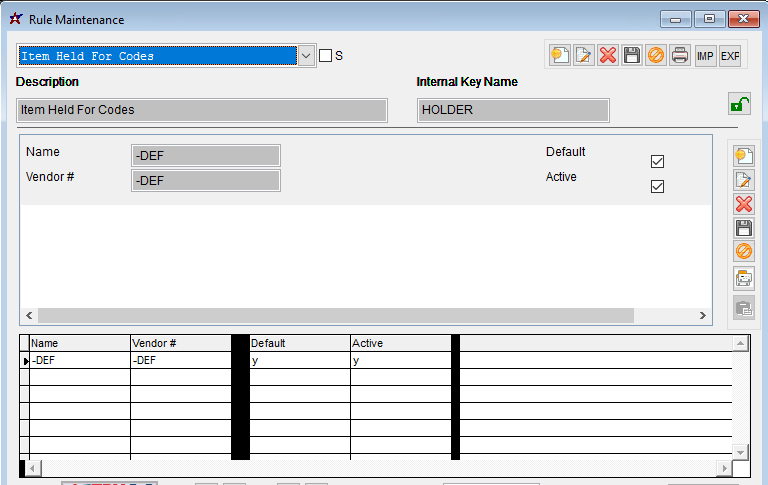The width and height of the screenshot is (768, 485).
Task: Expand the Item Held For Codes dropdown
Action: [x=307, y=56]
